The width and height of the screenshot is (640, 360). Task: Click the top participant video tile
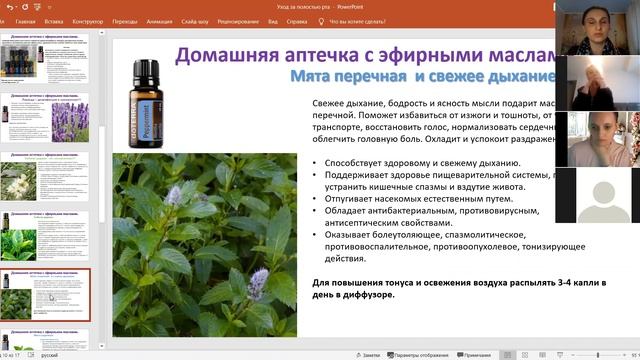[x=598, y=27]
